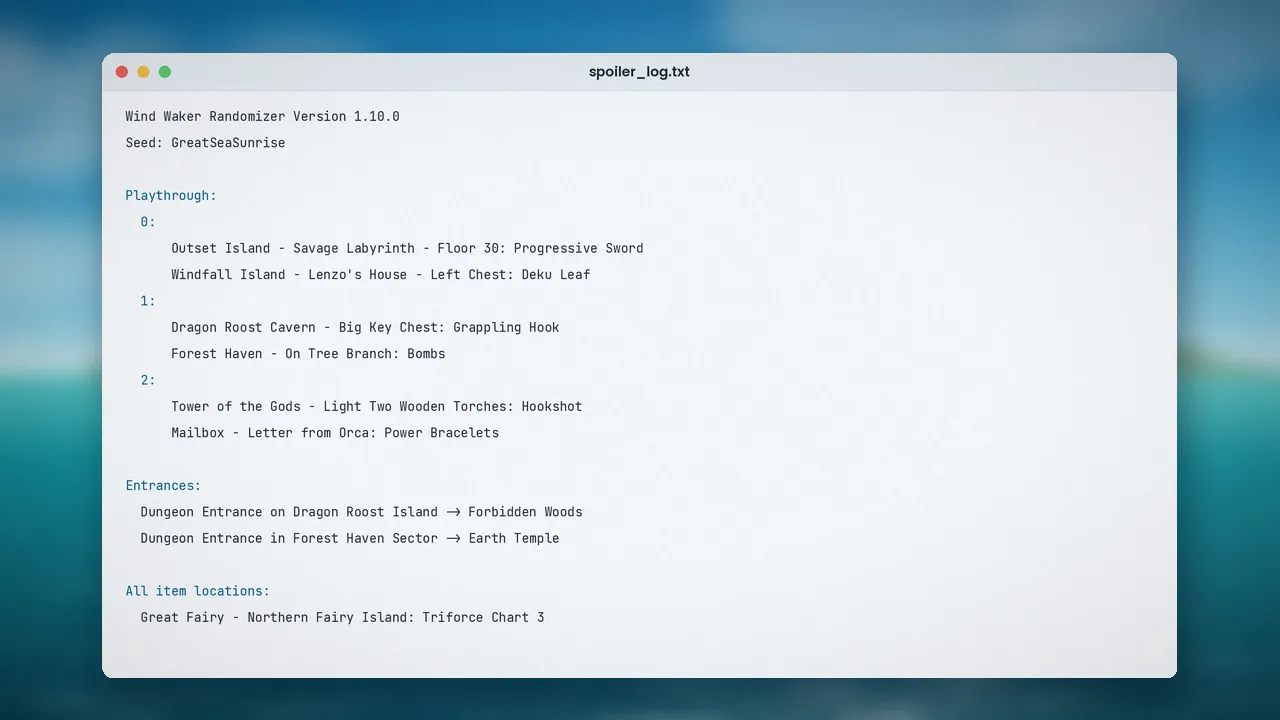Click the sphere 1: label
This screenshot has width=1280, height=720.
[x=148, y=301]
